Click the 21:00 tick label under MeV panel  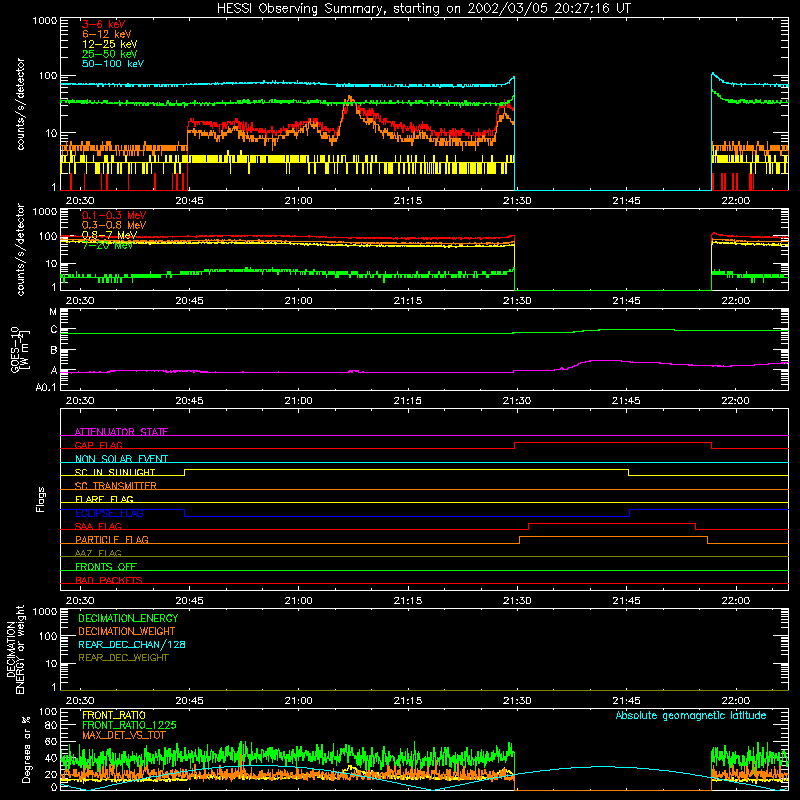(x=298, y=301)
